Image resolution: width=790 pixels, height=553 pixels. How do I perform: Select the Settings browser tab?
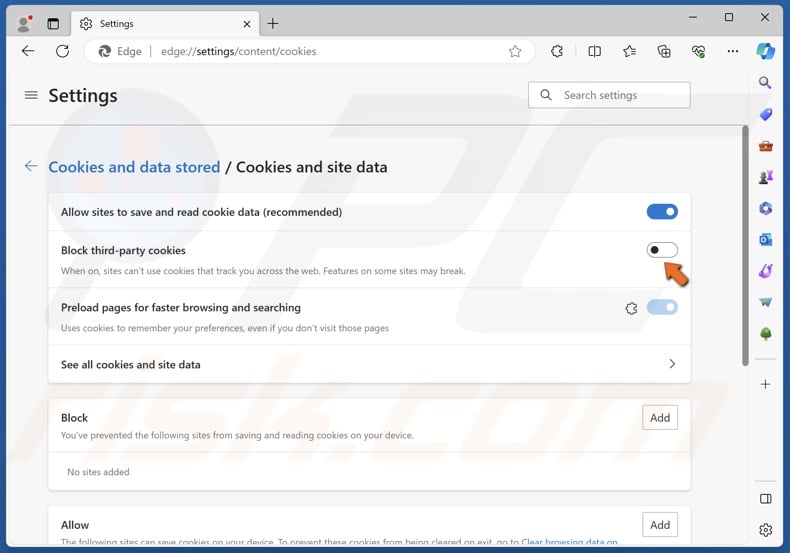(x=164, y=24)
